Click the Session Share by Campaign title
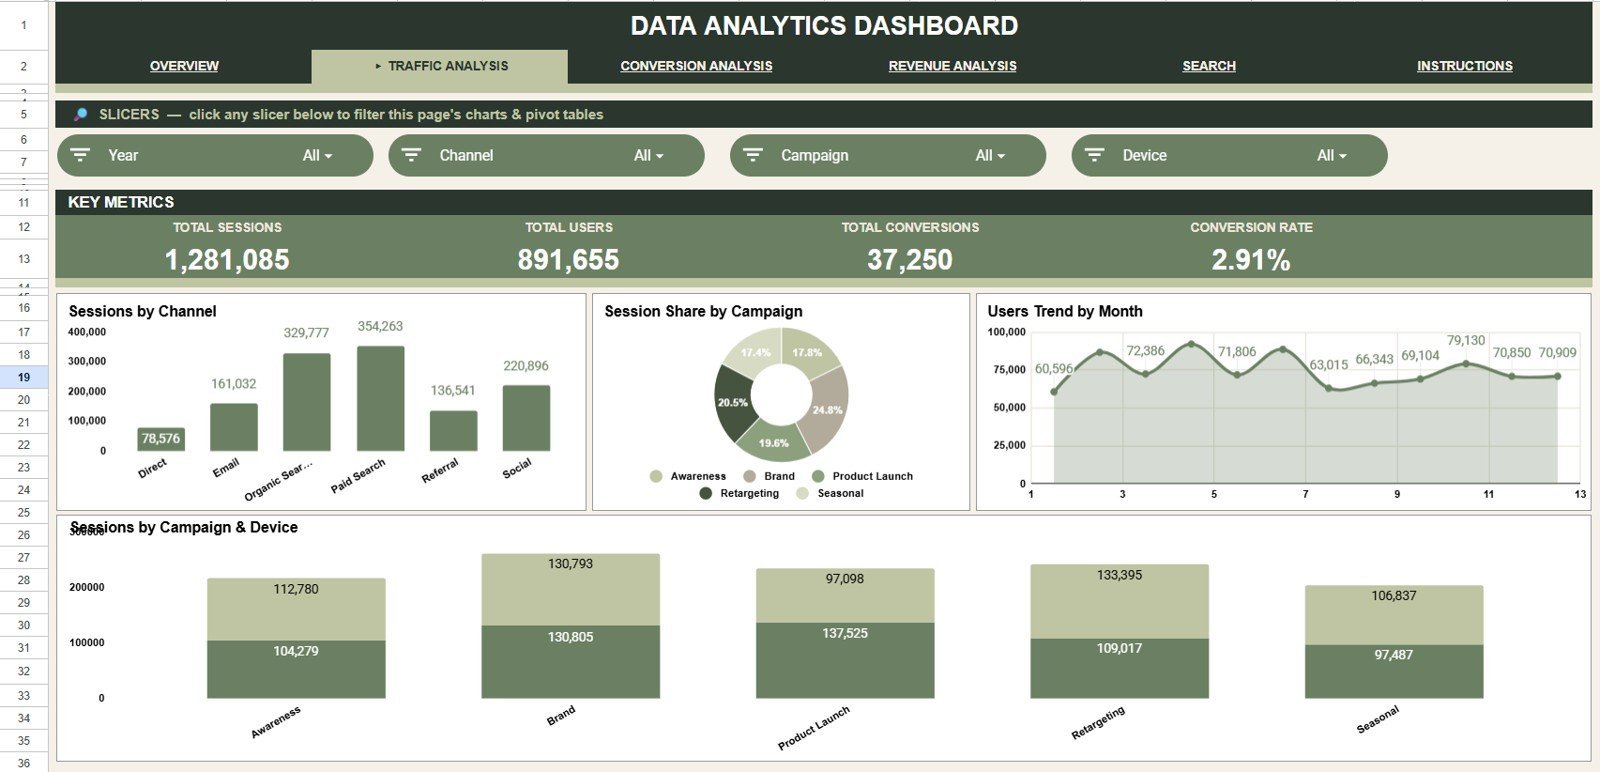This screenshot has width=1600, height=772. pos(703,311)
